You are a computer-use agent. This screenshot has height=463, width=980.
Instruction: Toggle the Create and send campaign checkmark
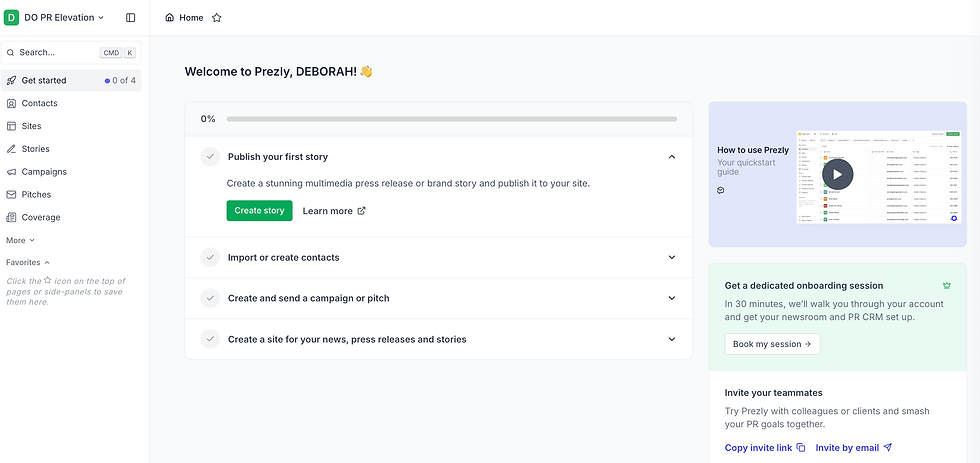pyautogui.click(x=210, y=298)
